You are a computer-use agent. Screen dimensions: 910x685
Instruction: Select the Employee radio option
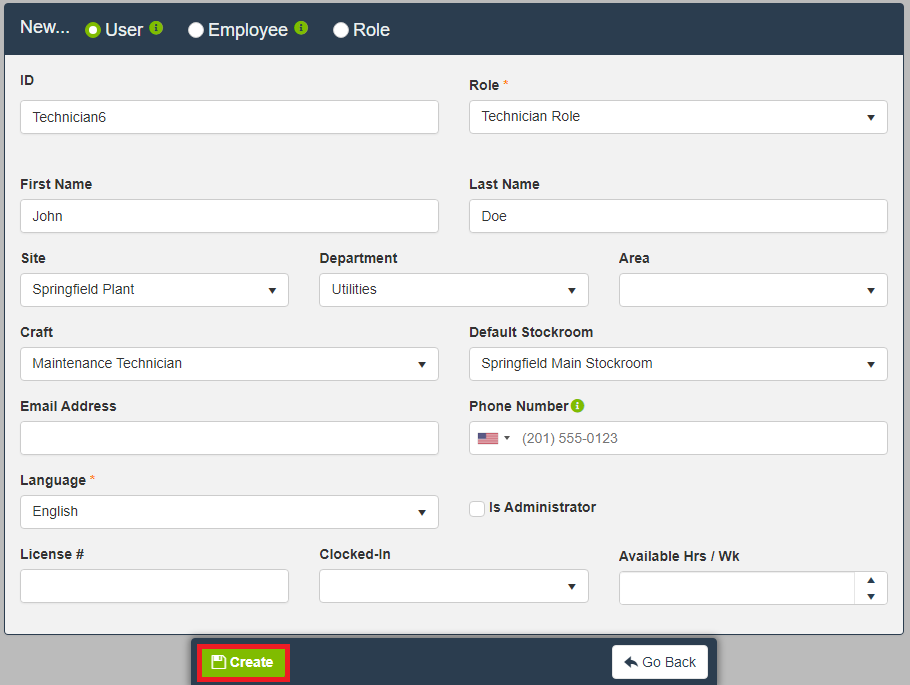click(x=196, y=30)
